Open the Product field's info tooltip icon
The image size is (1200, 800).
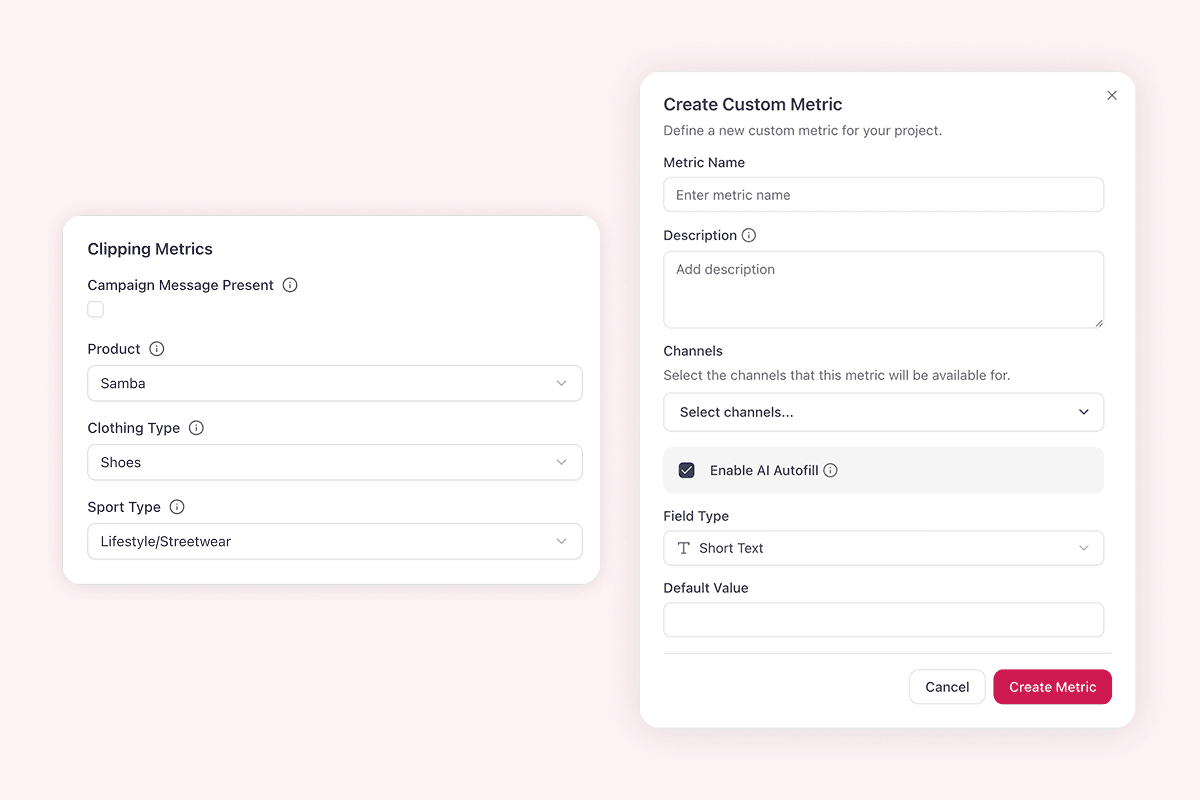pyautogui.click(x=156, y=349)
